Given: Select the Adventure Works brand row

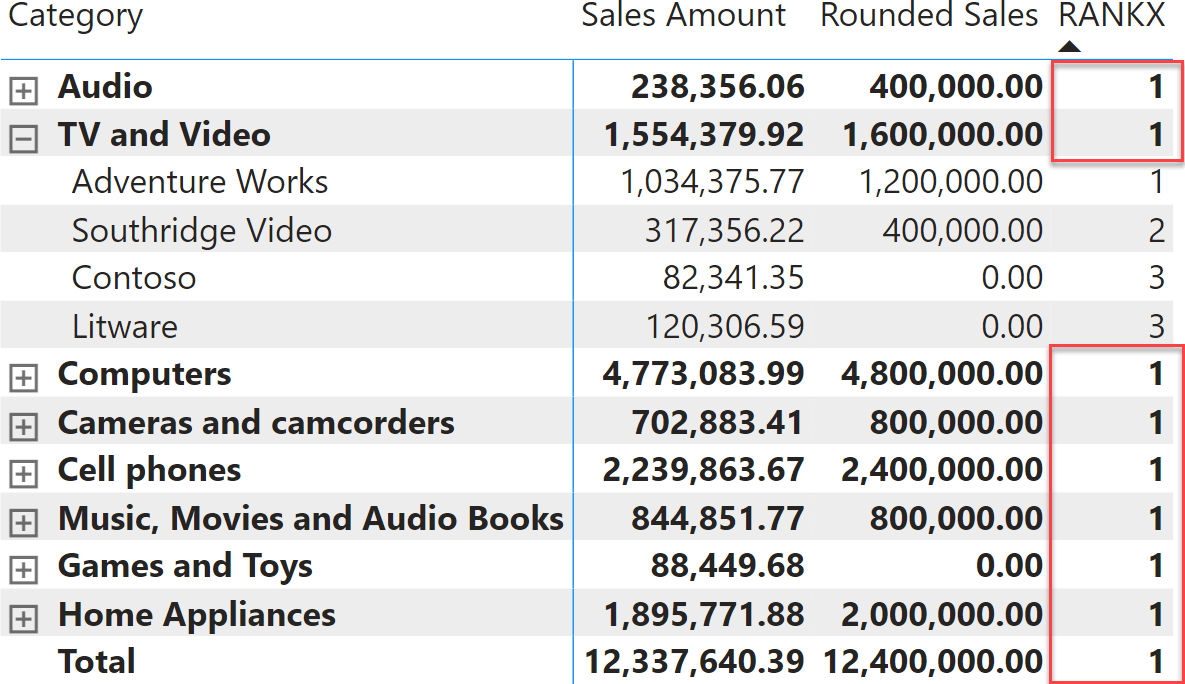Looking at the screenshot, I should point(586,181).
